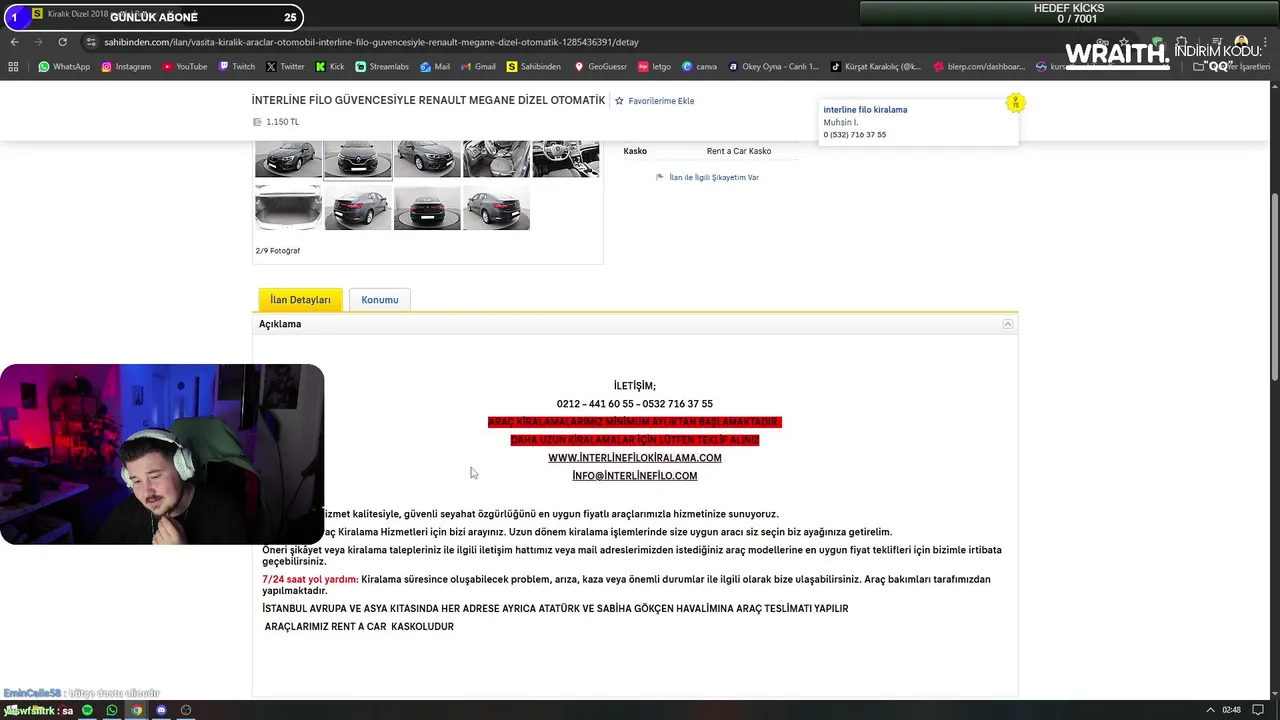Reload the page with the refresh icon

pos(62,42)
